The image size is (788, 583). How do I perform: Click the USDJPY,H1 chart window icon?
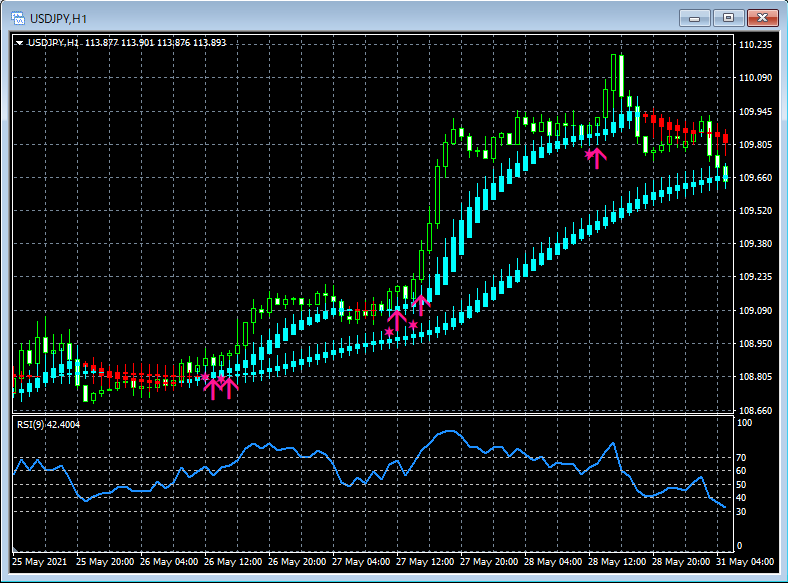click(18, 19)
